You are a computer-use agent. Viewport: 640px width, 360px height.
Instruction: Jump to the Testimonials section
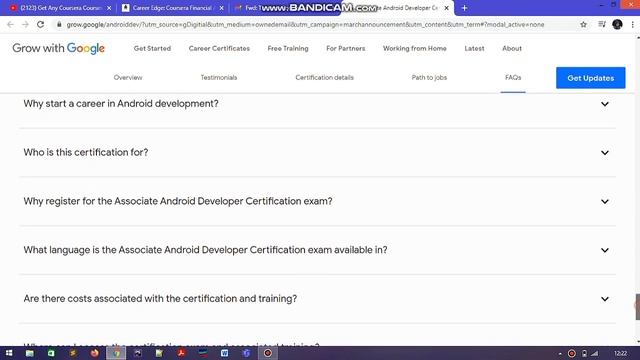(219, 78)
